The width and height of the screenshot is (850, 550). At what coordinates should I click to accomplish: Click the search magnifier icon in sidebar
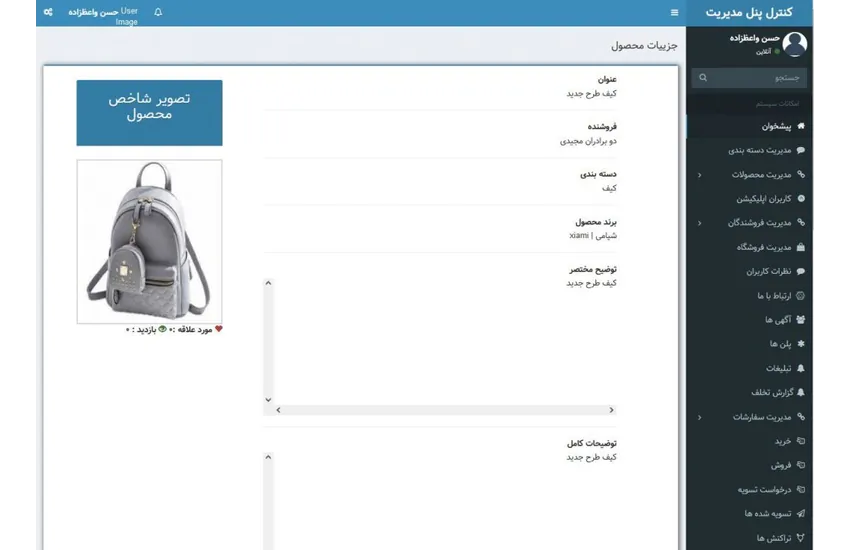(703, 77)
